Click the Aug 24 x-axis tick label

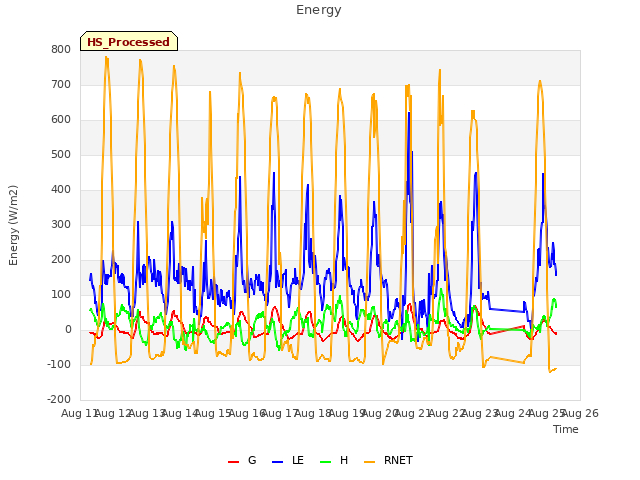coord(512,413)
